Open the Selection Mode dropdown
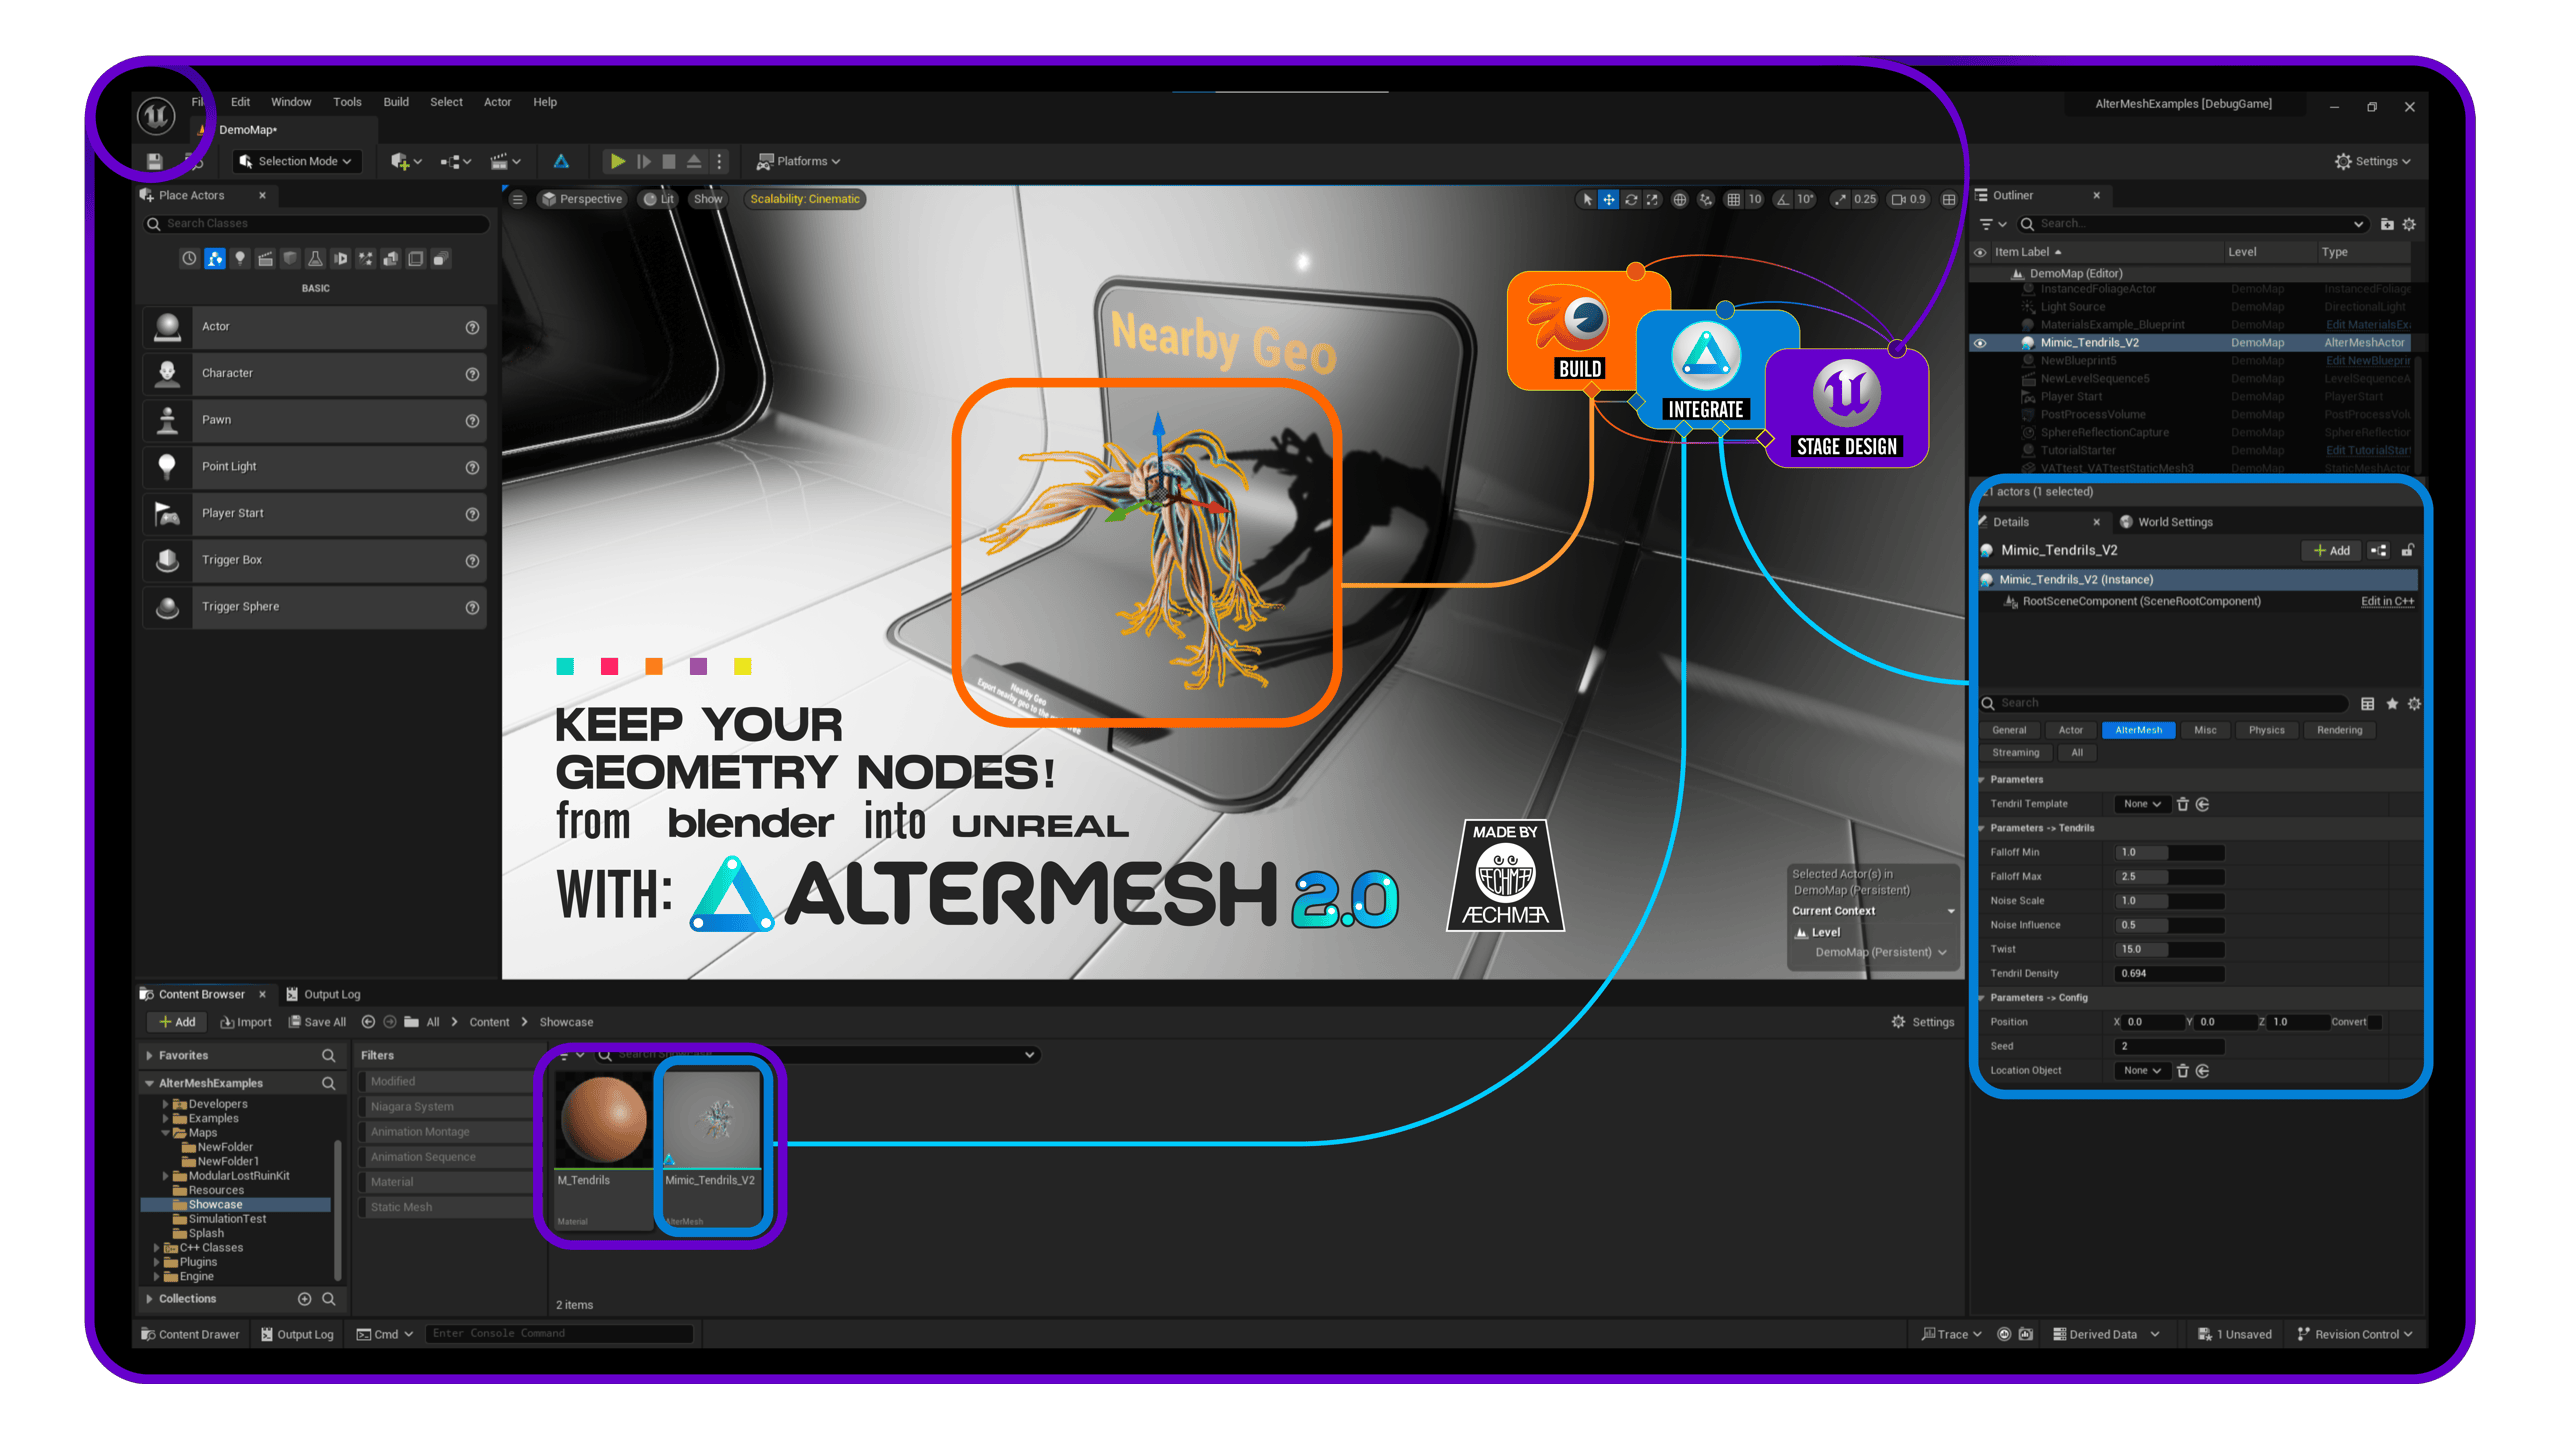The image size is (2560, 1440). tap(296, 161)
